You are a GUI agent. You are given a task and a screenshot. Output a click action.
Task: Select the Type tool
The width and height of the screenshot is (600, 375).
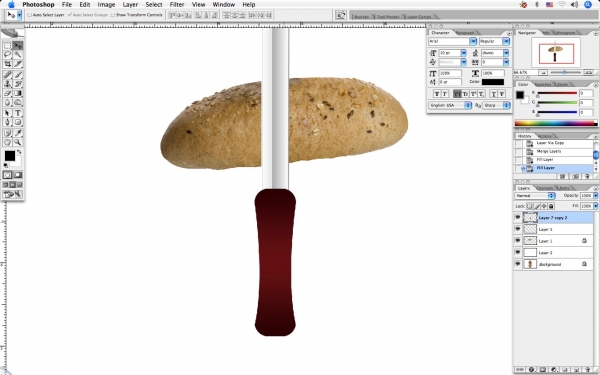[18, 113]
